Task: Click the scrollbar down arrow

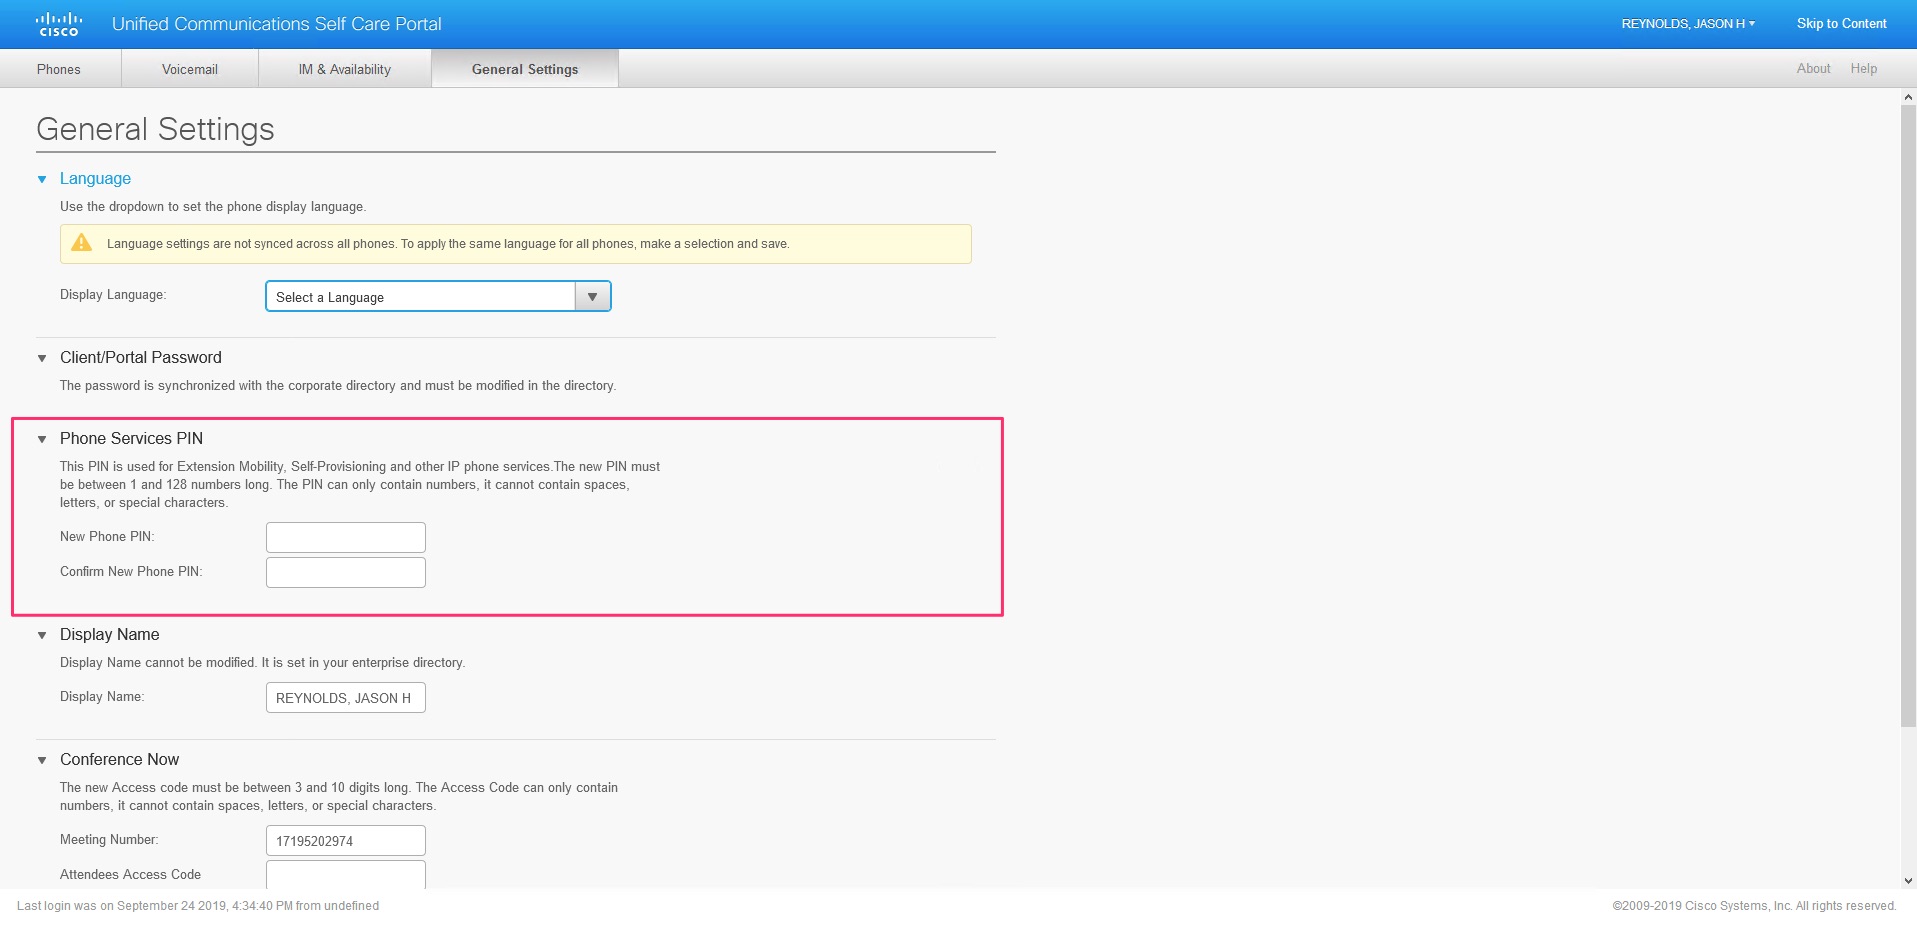Action: pos(1908,881)
